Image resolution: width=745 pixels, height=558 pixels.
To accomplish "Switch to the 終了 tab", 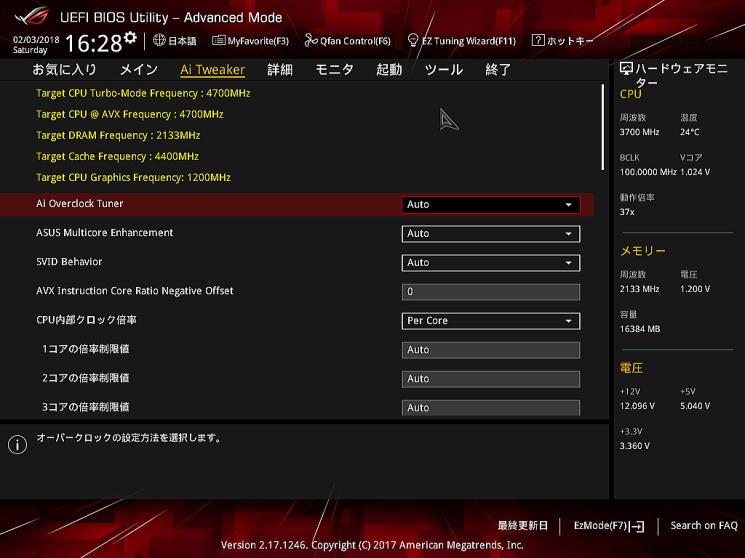I will pyautogui.click(x=498, y=70).
